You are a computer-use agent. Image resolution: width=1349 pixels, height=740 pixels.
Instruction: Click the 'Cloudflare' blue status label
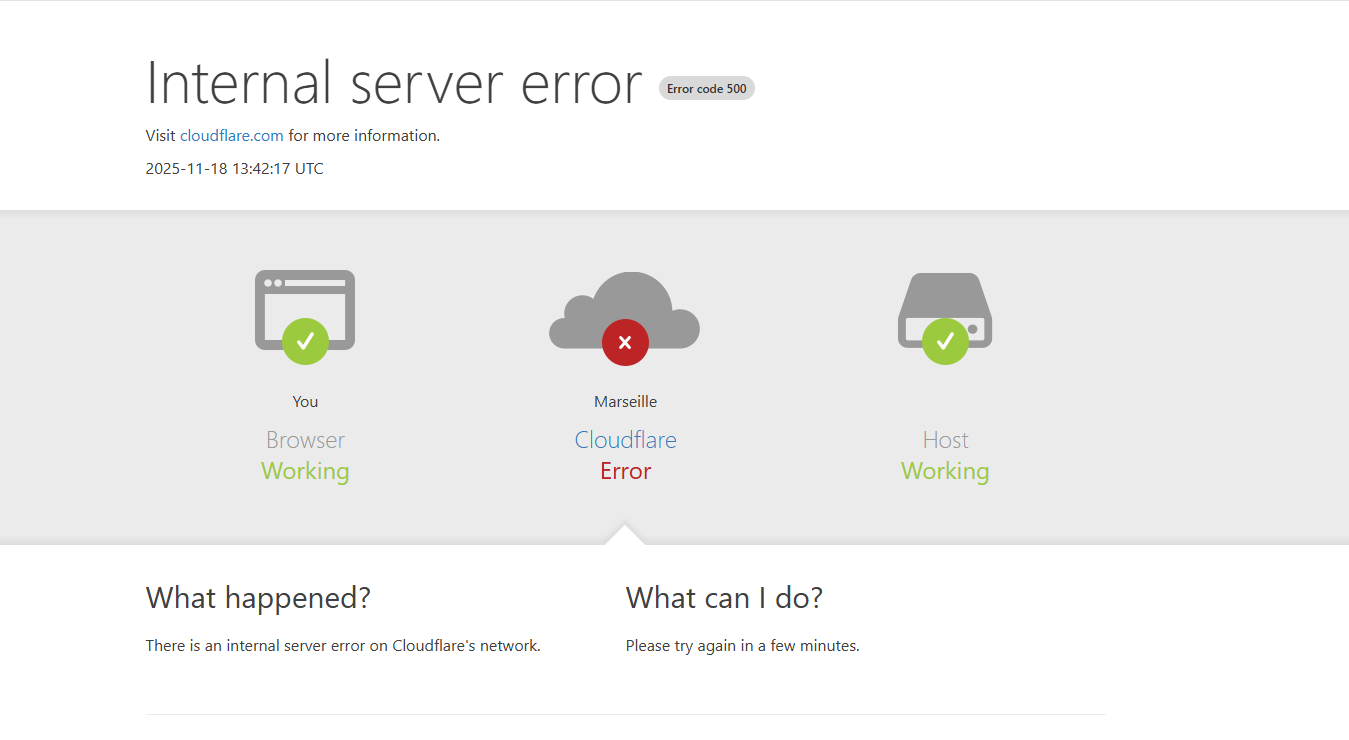(x=624, y=439)
